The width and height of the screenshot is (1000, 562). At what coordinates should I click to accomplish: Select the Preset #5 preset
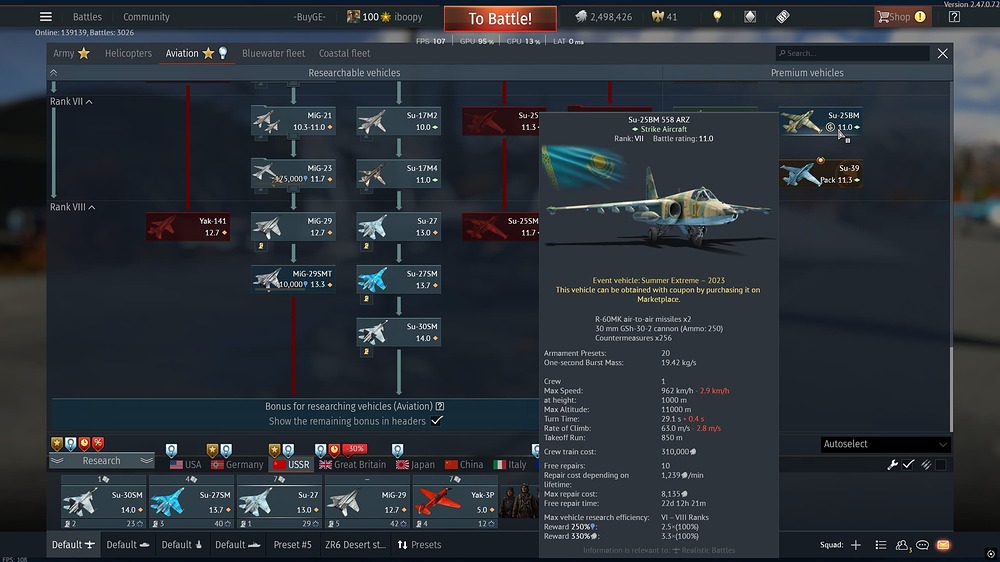(292, 545)
